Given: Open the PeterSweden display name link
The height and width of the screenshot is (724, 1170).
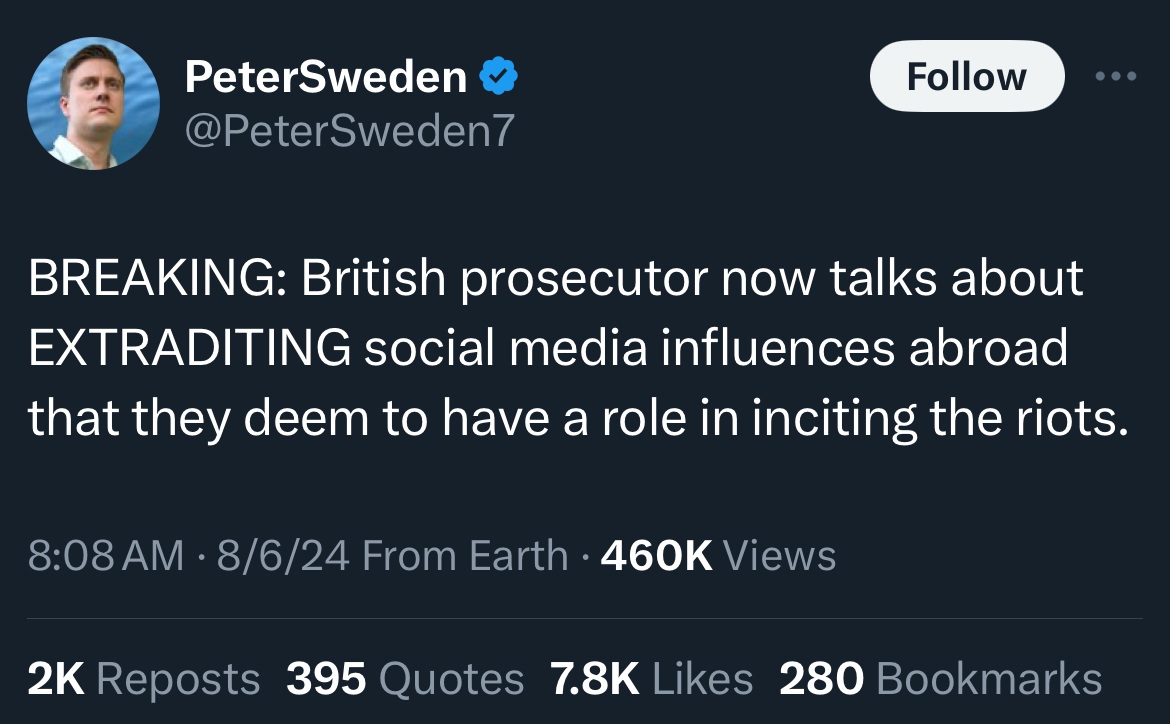Looking at the screenshot, I should pyautogui.click(x=325, y=77).
